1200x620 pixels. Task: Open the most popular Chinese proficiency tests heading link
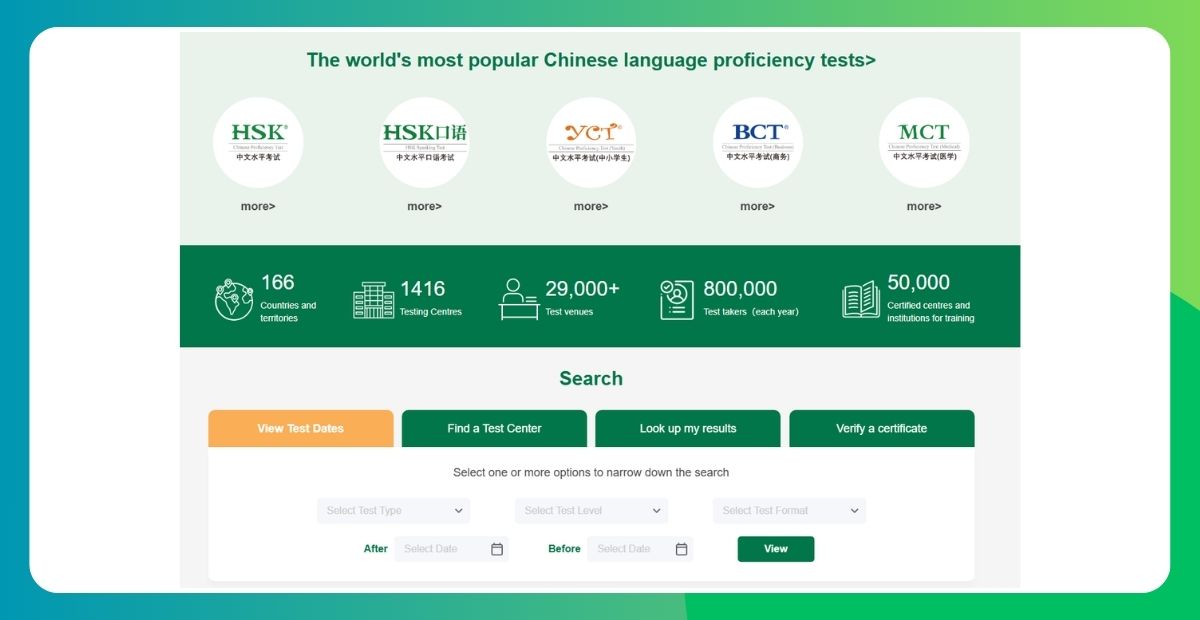pyautogui.click(x=591, y=60)
